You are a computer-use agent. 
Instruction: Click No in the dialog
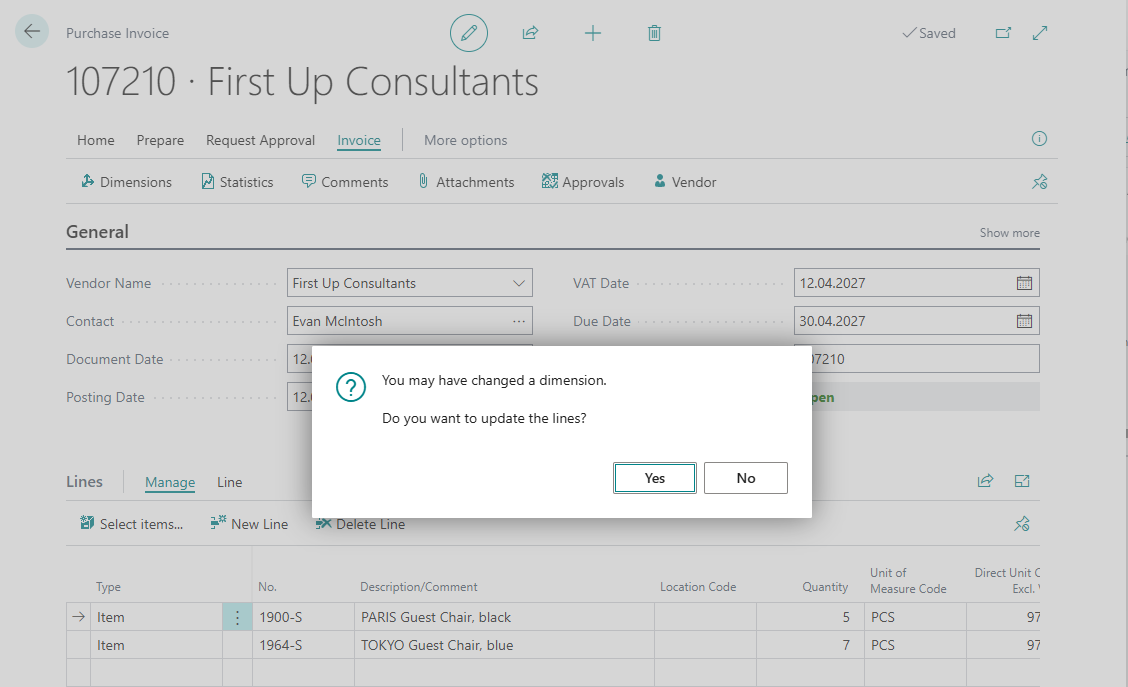(745, 478)
